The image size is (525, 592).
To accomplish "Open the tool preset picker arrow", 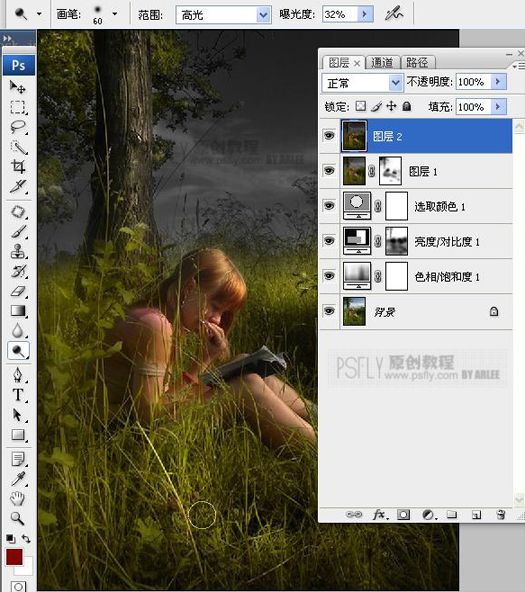I will coord(39,14).
